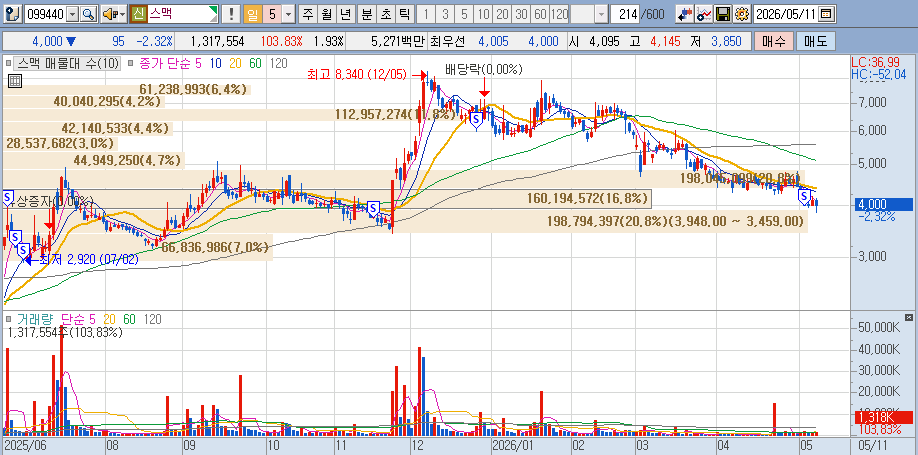The width and height of the screenshot is (918, 455).
Task: Click the 최저 2,920 (07/02) label
Action: coord(89,259)
